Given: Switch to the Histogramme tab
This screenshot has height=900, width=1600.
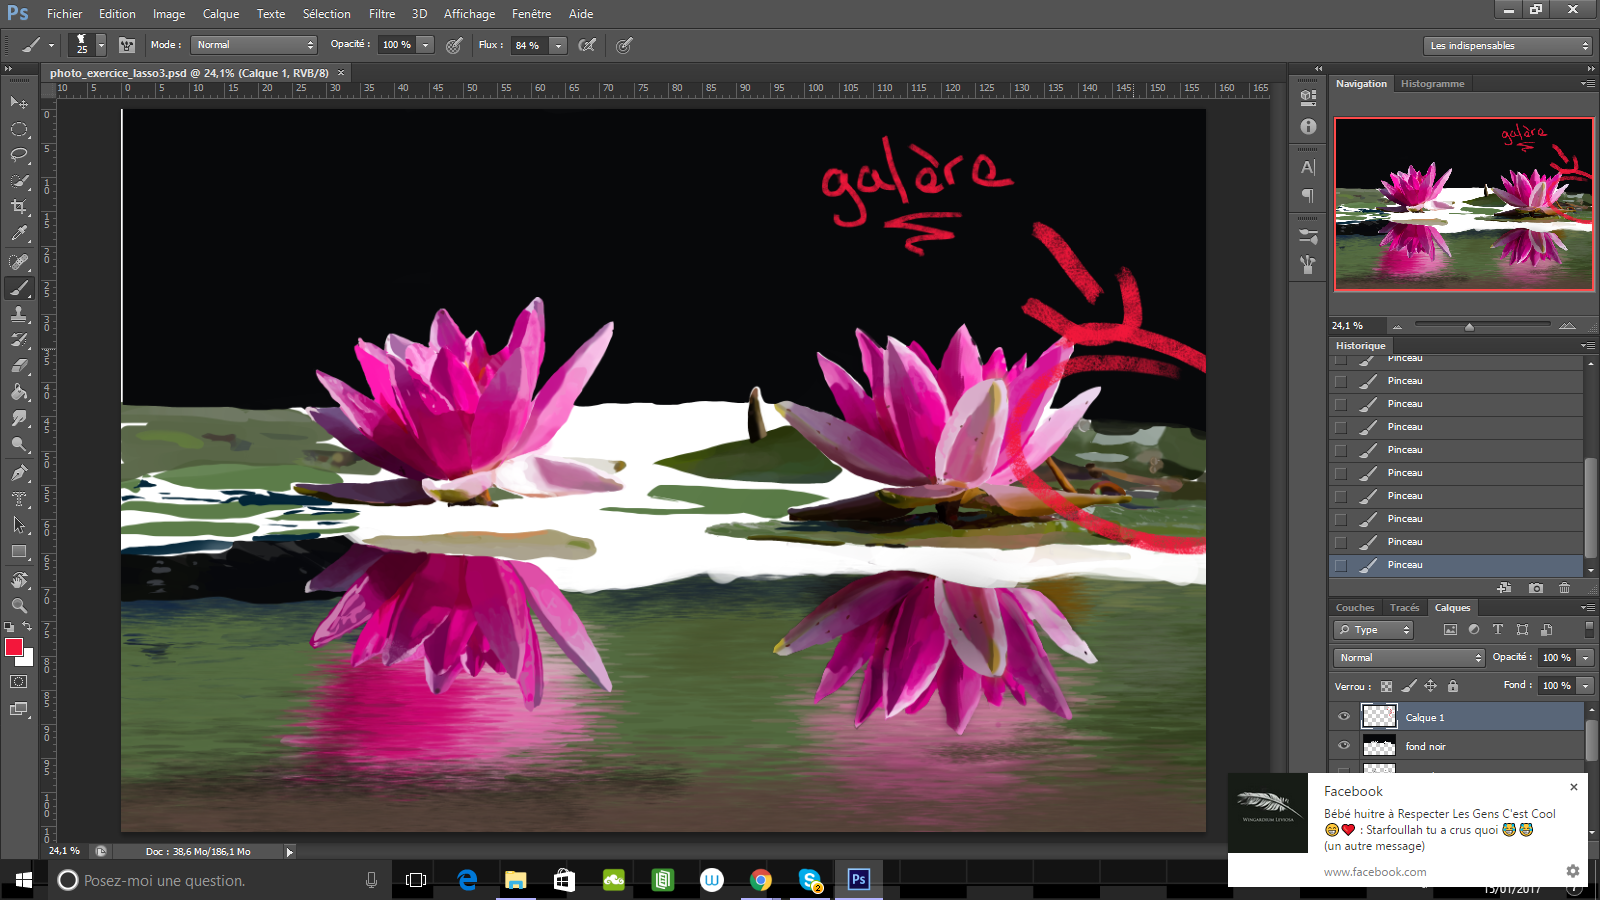Looking at the screenshot, I should click(1432, 84).
